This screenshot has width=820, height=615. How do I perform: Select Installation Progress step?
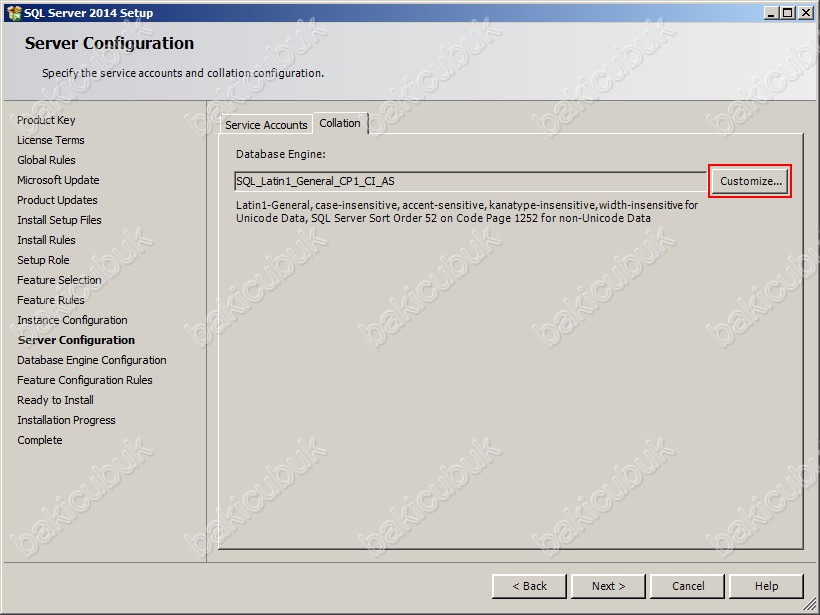(66, 420)
